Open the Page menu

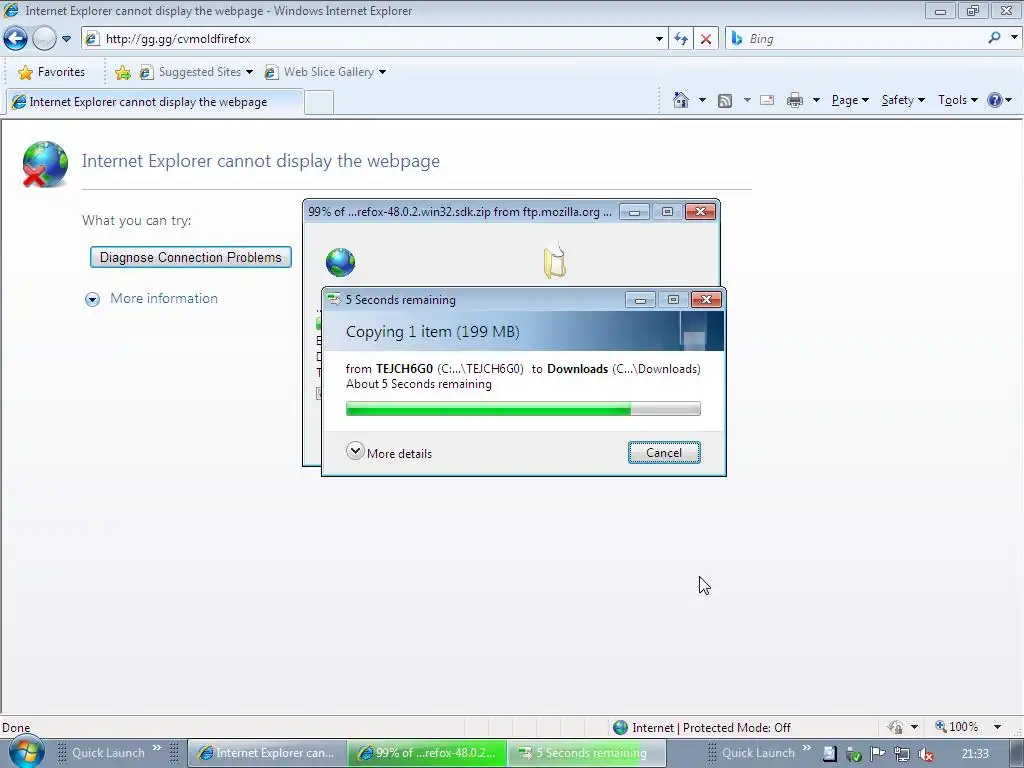coord(850,100)
